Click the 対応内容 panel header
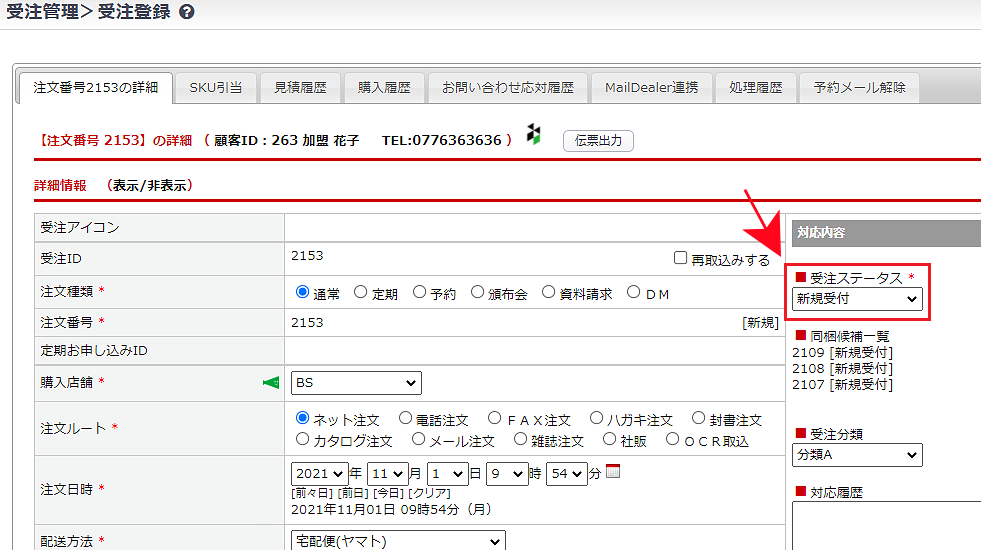 click(887, 233)
